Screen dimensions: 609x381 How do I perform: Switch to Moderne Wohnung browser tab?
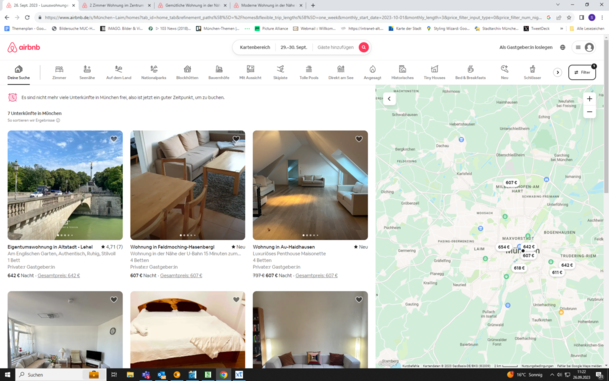click(268, 5)
